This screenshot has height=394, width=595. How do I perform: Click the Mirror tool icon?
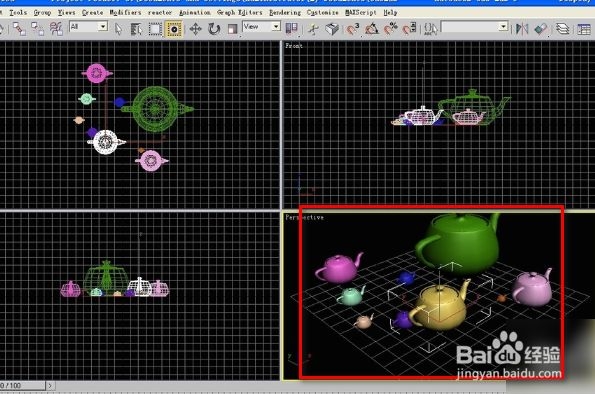tap(522, 28)
